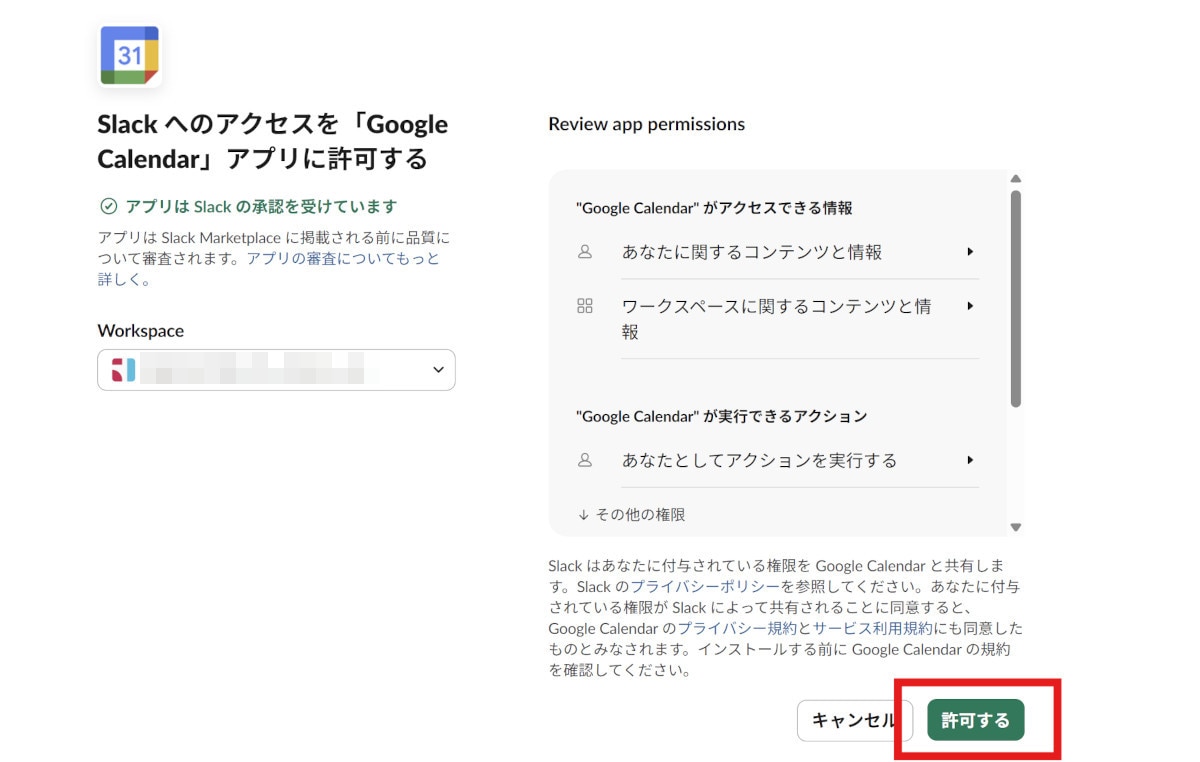Show その他の権限 additional permissions

click(632, 515)
